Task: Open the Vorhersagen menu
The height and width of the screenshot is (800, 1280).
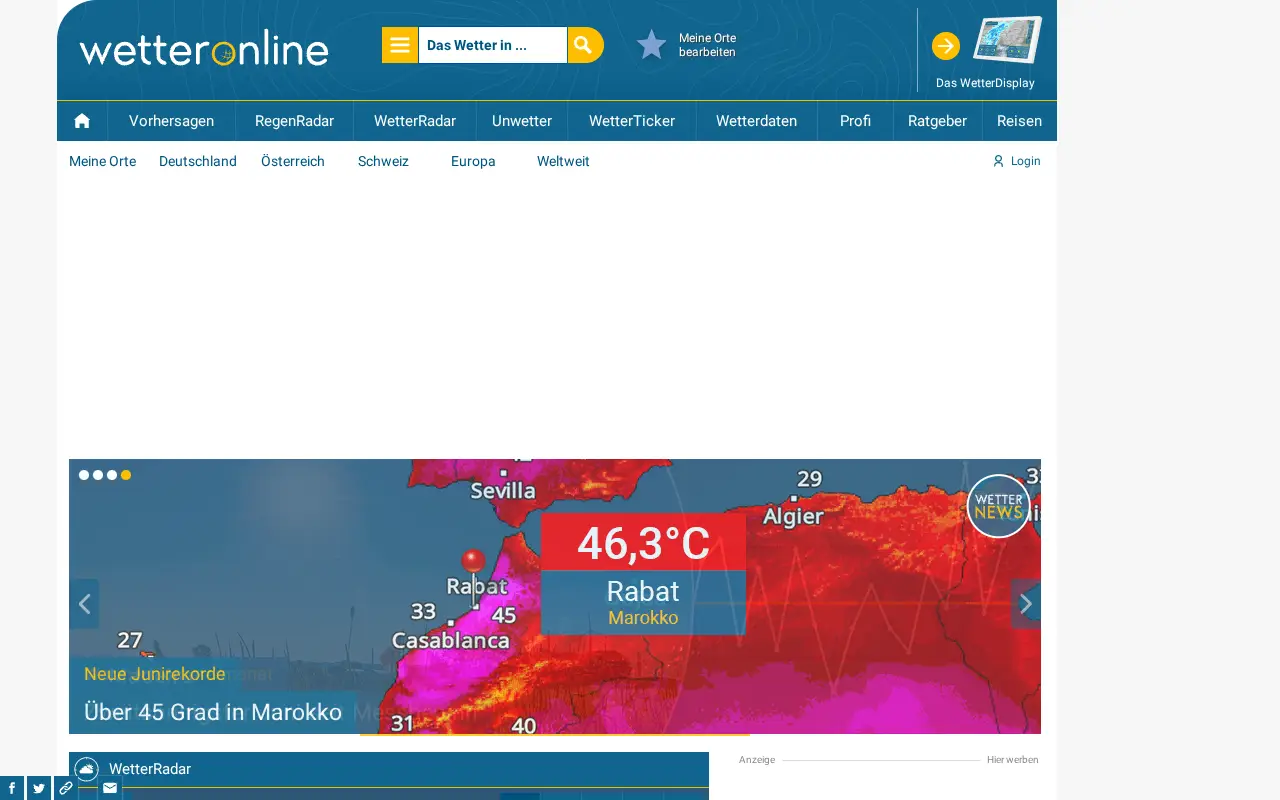Action: click(171, 121)
